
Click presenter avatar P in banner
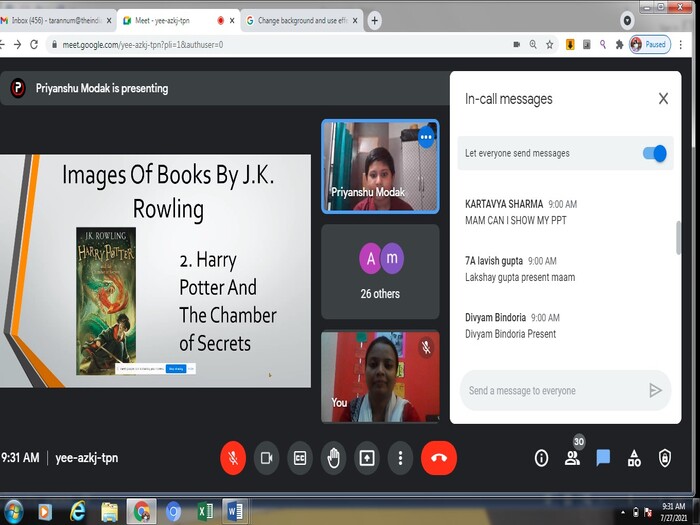(x=18, y=88)
